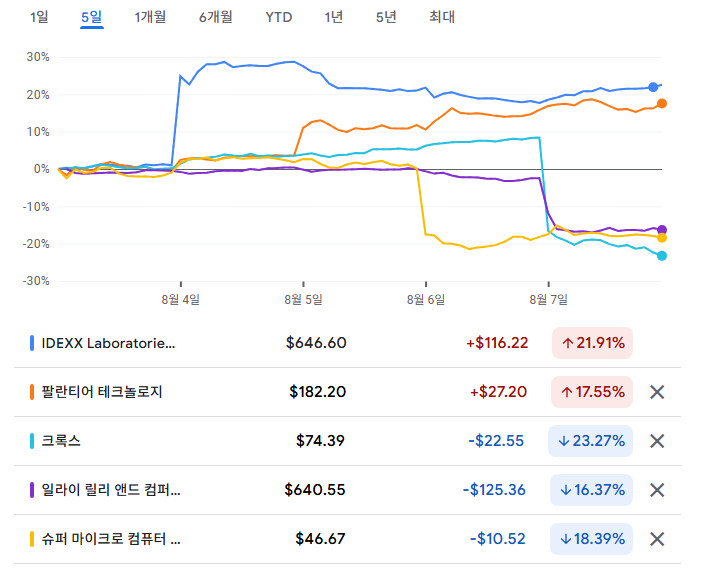The image size is (711, 571).
Task: Click the -$10.52 change value
Action: click(x=498, y=539)
